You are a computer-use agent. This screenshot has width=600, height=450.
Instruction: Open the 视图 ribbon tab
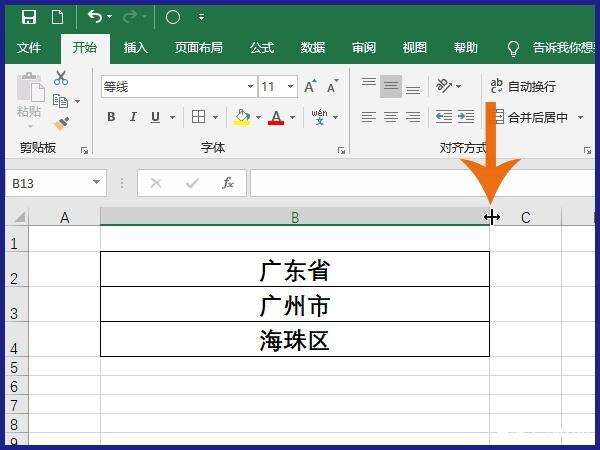tap(414, 48)
